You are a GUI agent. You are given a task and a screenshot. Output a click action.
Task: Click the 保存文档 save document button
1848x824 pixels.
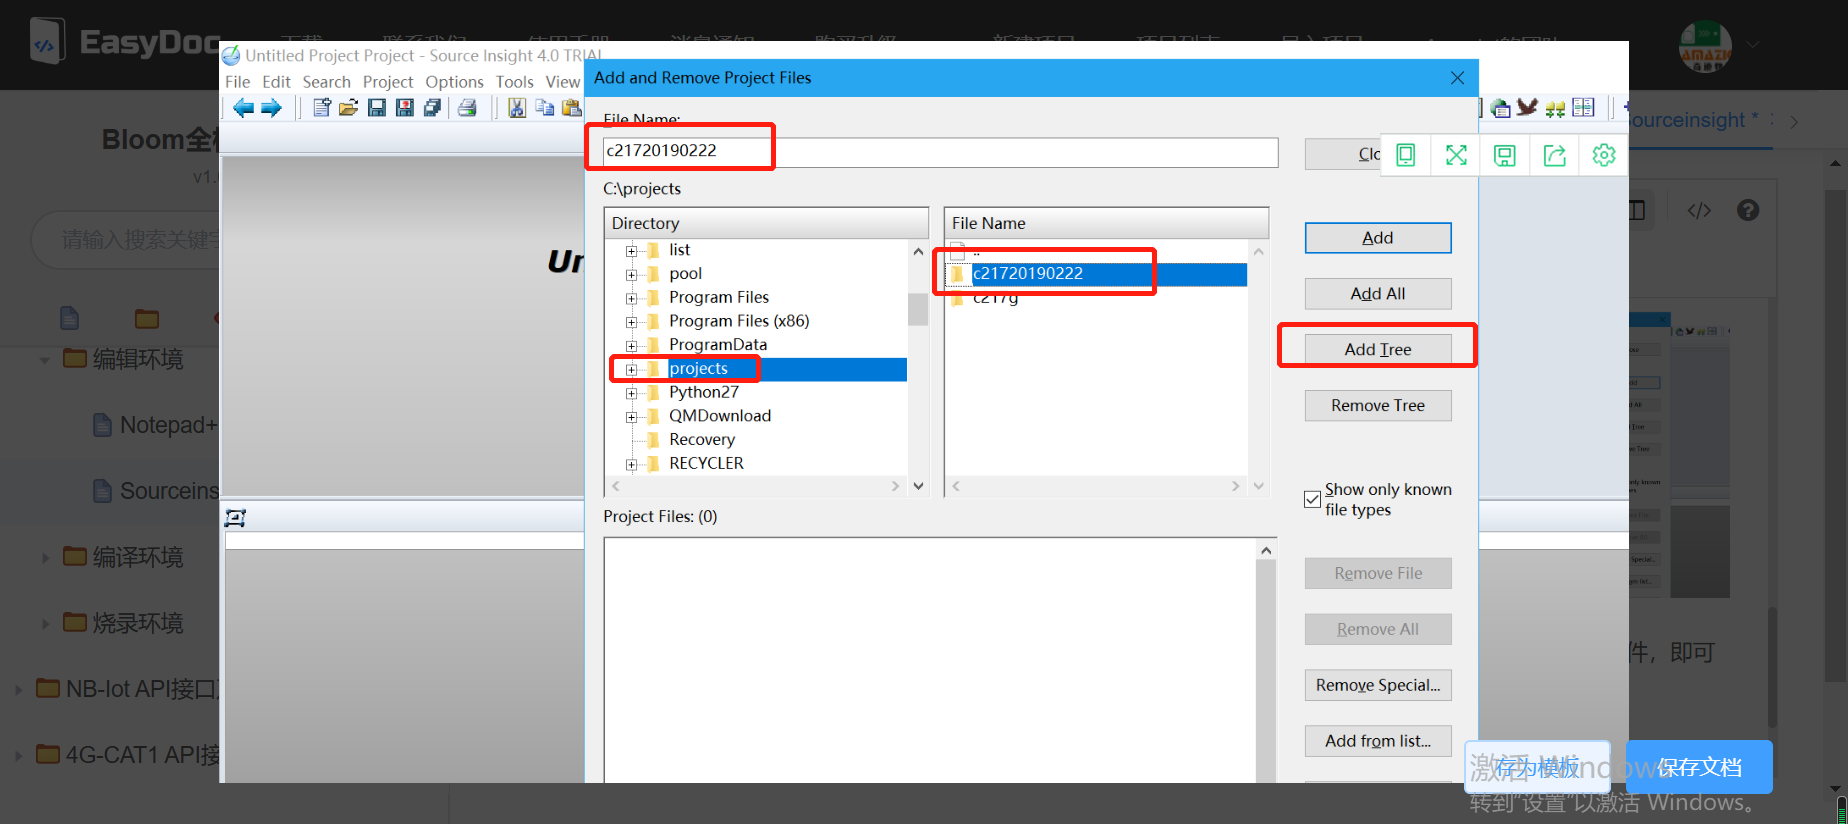[x=1699, y=767]
